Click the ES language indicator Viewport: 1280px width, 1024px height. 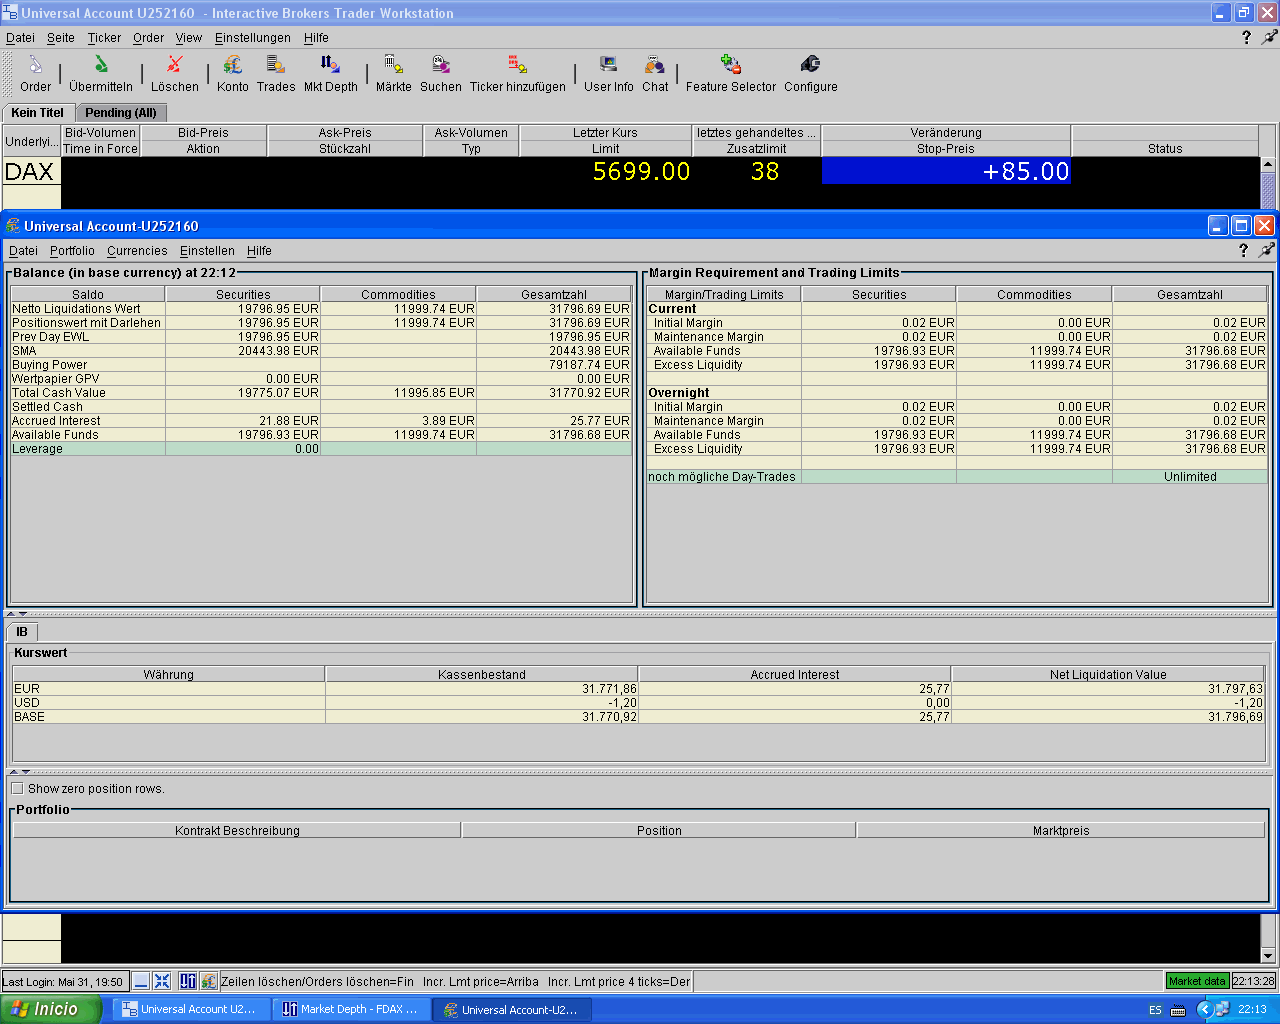(x=1155, y=1010)
